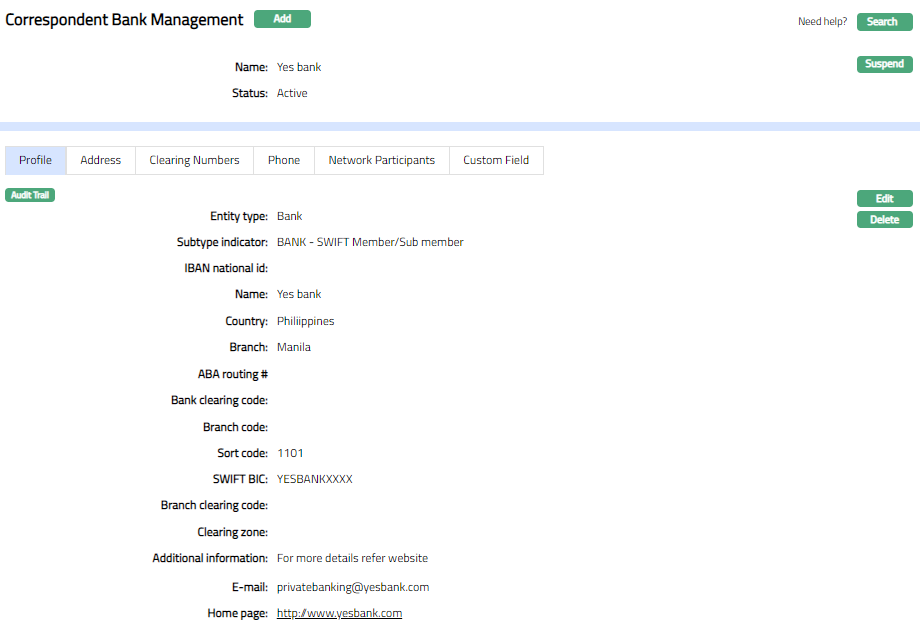Delete this correspondent bank record
The image size is (920, 629).
pos(884,220)
